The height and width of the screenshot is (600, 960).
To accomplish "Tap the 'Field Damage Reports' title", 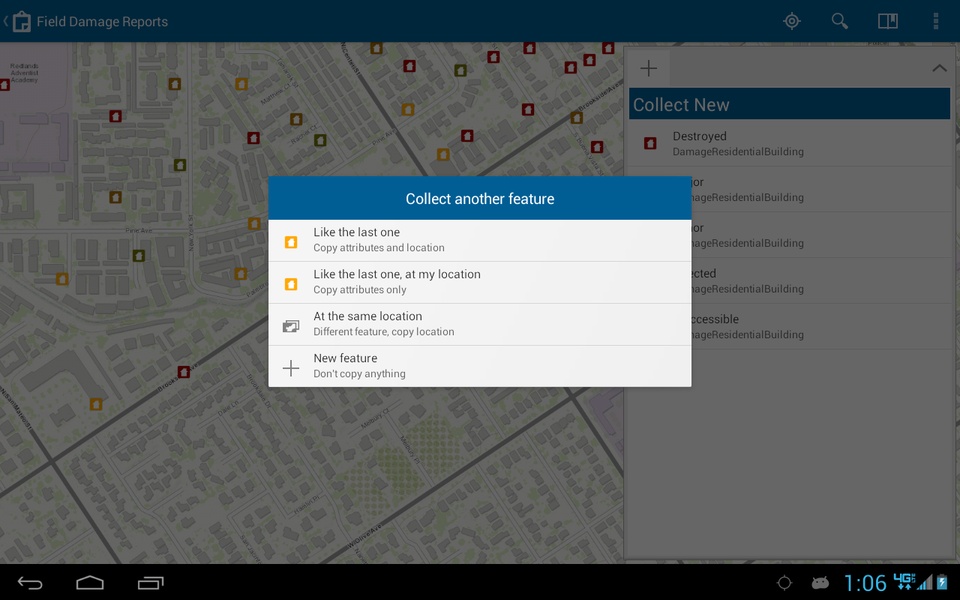I will coord(102,21).
